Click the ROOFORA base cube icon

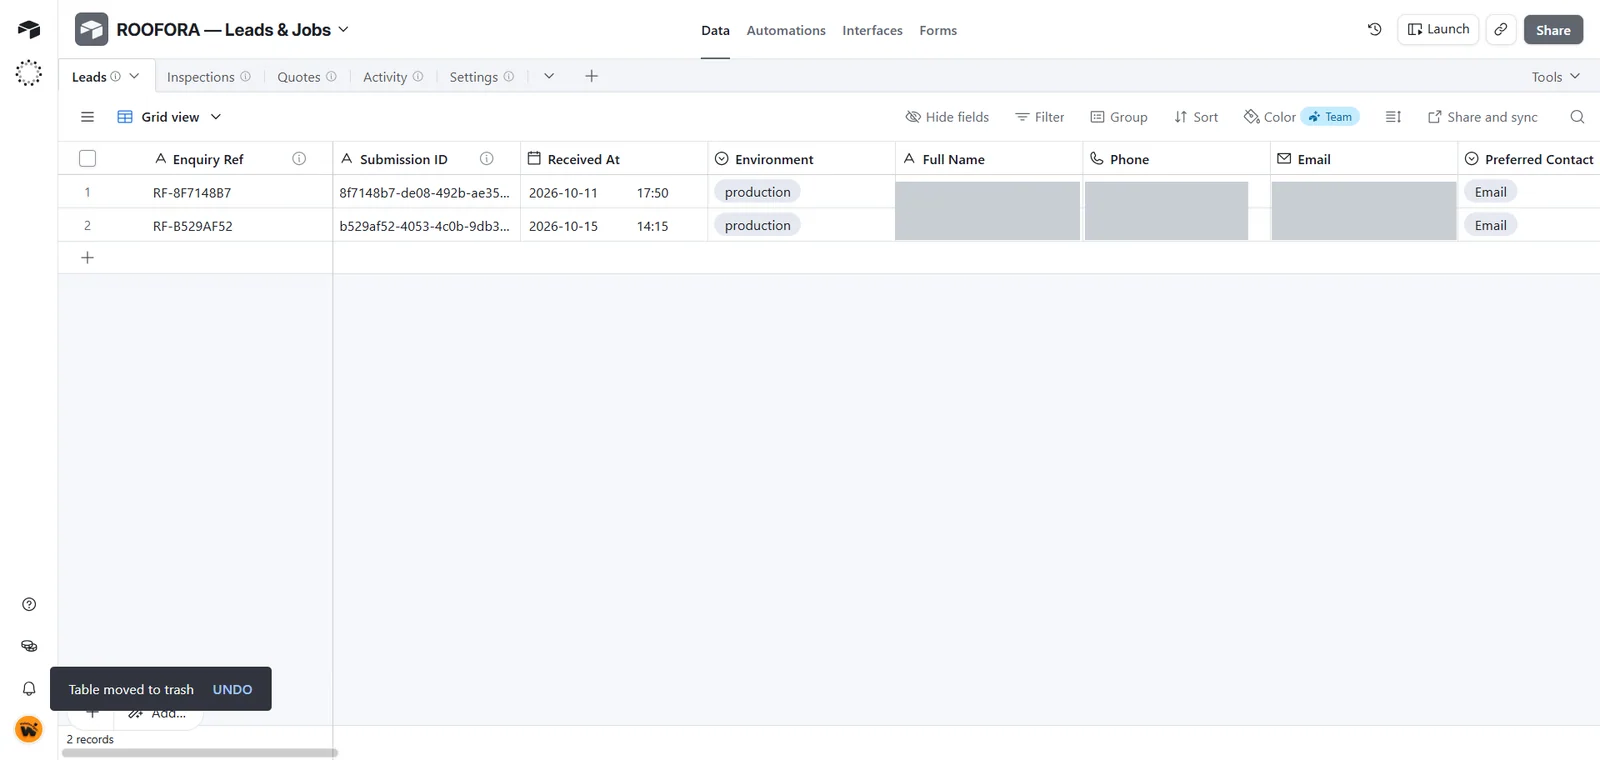(x=91, y=30)
